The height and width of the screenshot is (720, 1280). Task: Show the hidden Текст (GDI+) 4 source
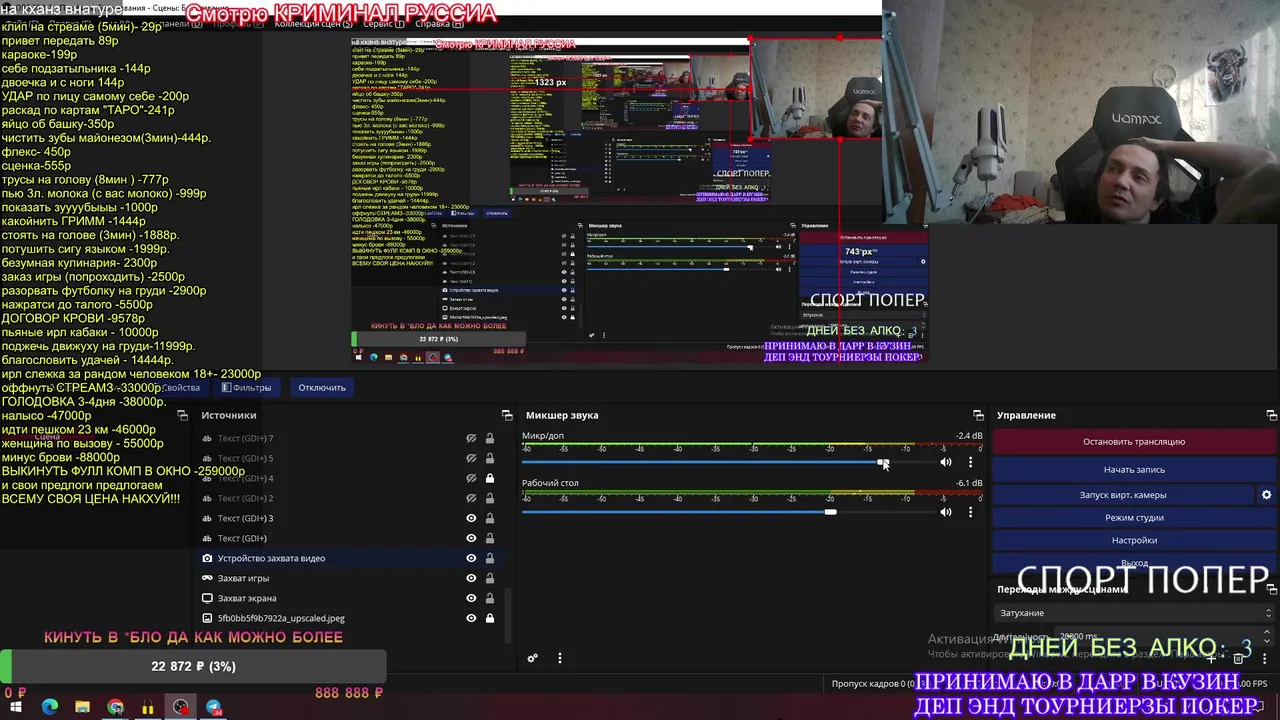coord(471,478)
